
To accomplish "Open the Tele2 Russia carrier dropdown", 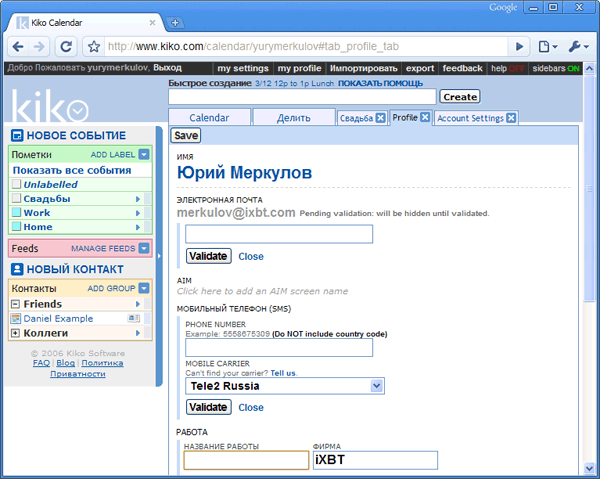I will (377, 386).
